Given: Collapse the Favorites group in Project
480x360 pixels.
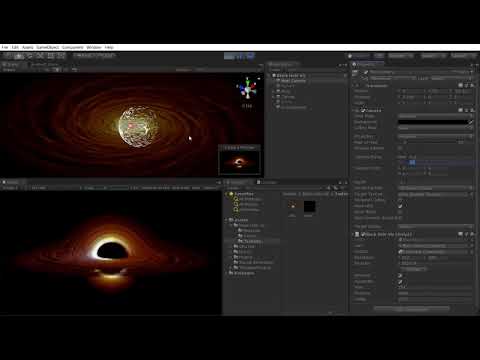Looking at the screenshot, I should (227, 194).
